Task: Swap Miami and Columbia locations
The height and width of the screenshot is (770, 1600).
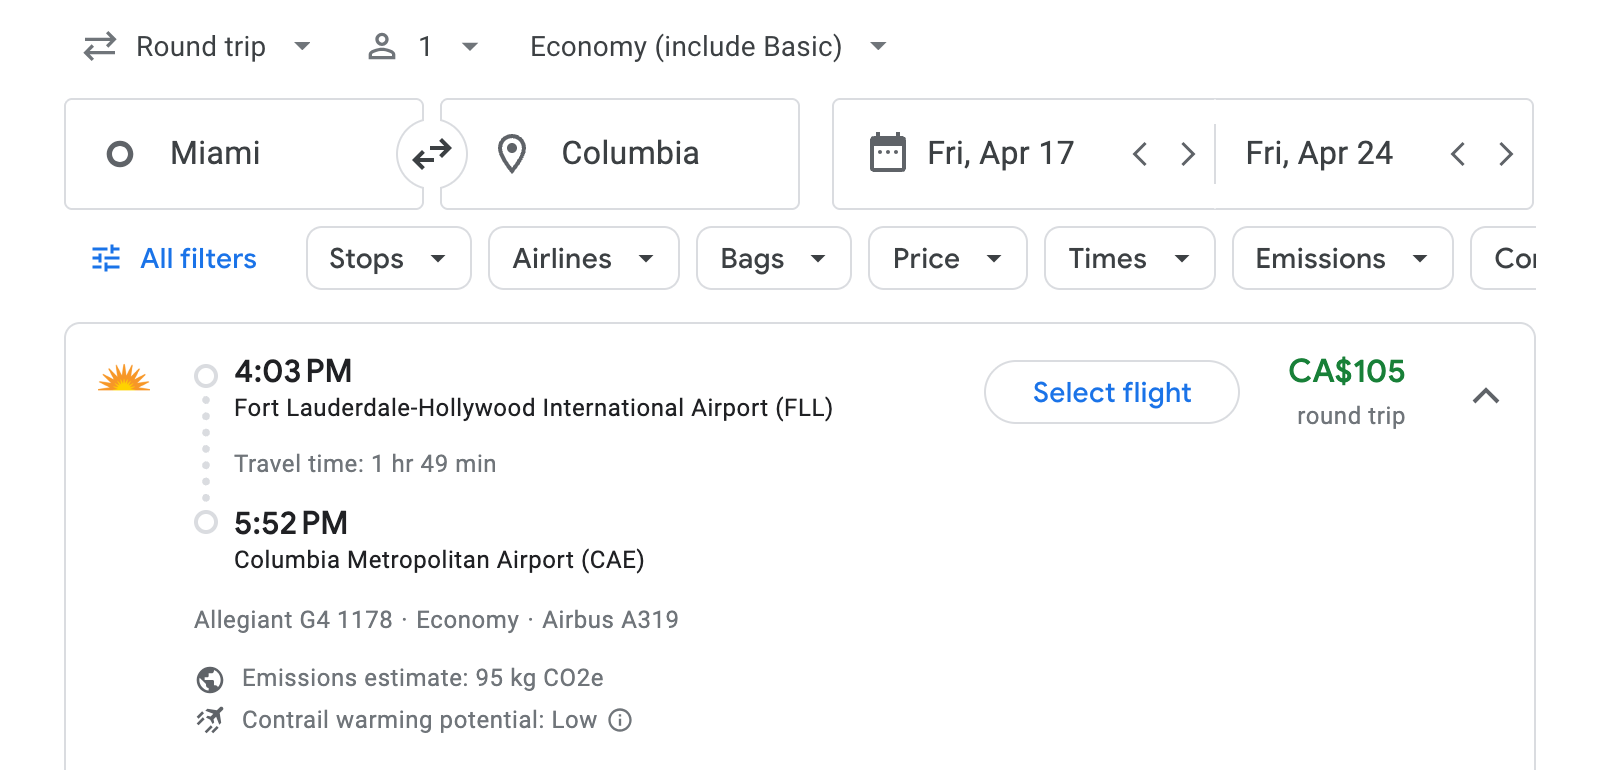Action: [x=431, y=153]
